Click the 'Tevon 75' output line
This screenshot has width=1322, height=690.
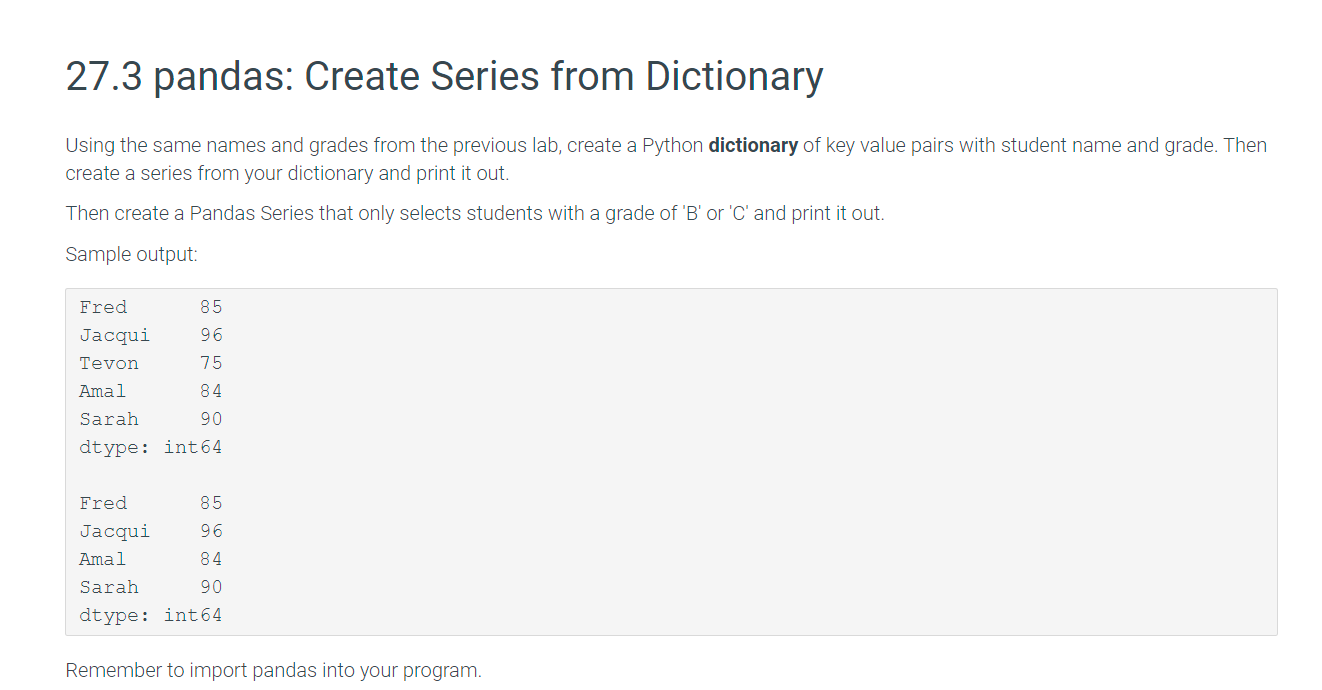151,363
